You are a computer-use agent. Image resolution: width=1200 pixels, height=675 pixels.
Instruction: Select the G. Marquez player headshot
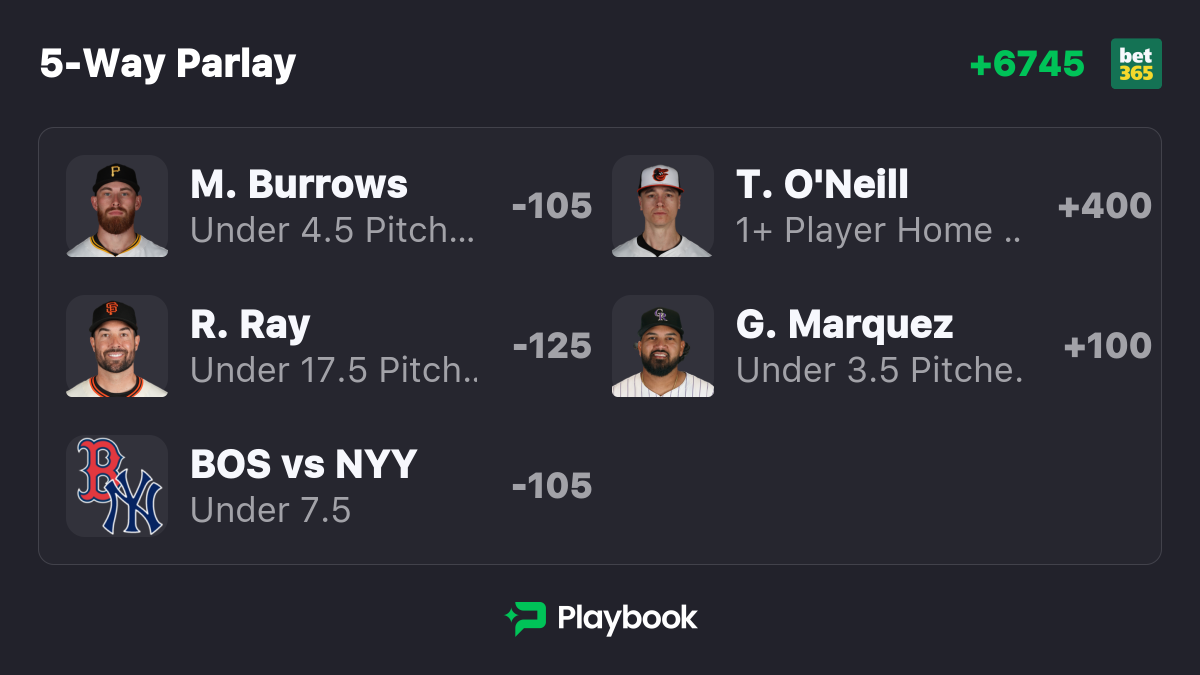[x=663, y=346]
